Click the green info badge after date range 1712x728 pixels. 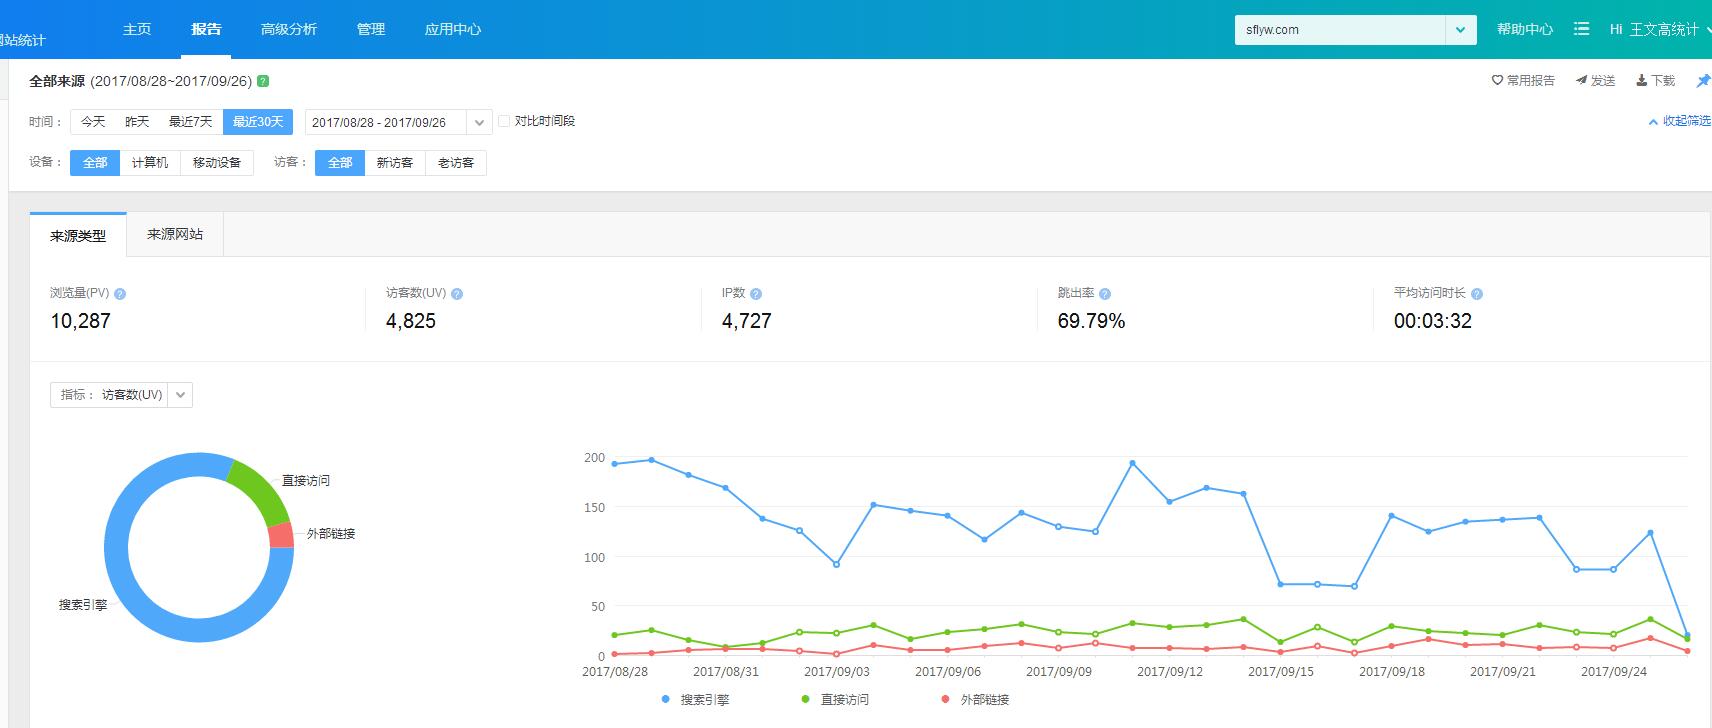263,81
